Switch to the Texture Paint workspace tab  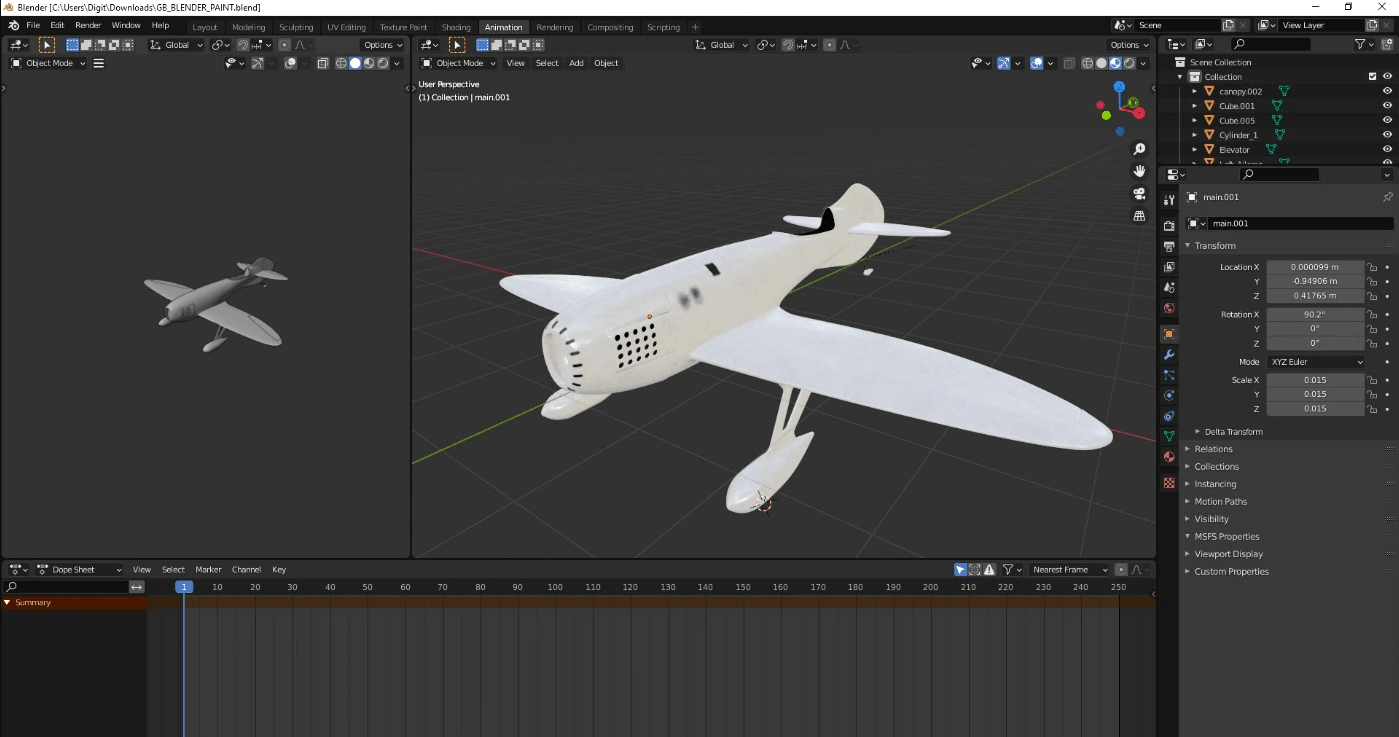coord(403,27)
